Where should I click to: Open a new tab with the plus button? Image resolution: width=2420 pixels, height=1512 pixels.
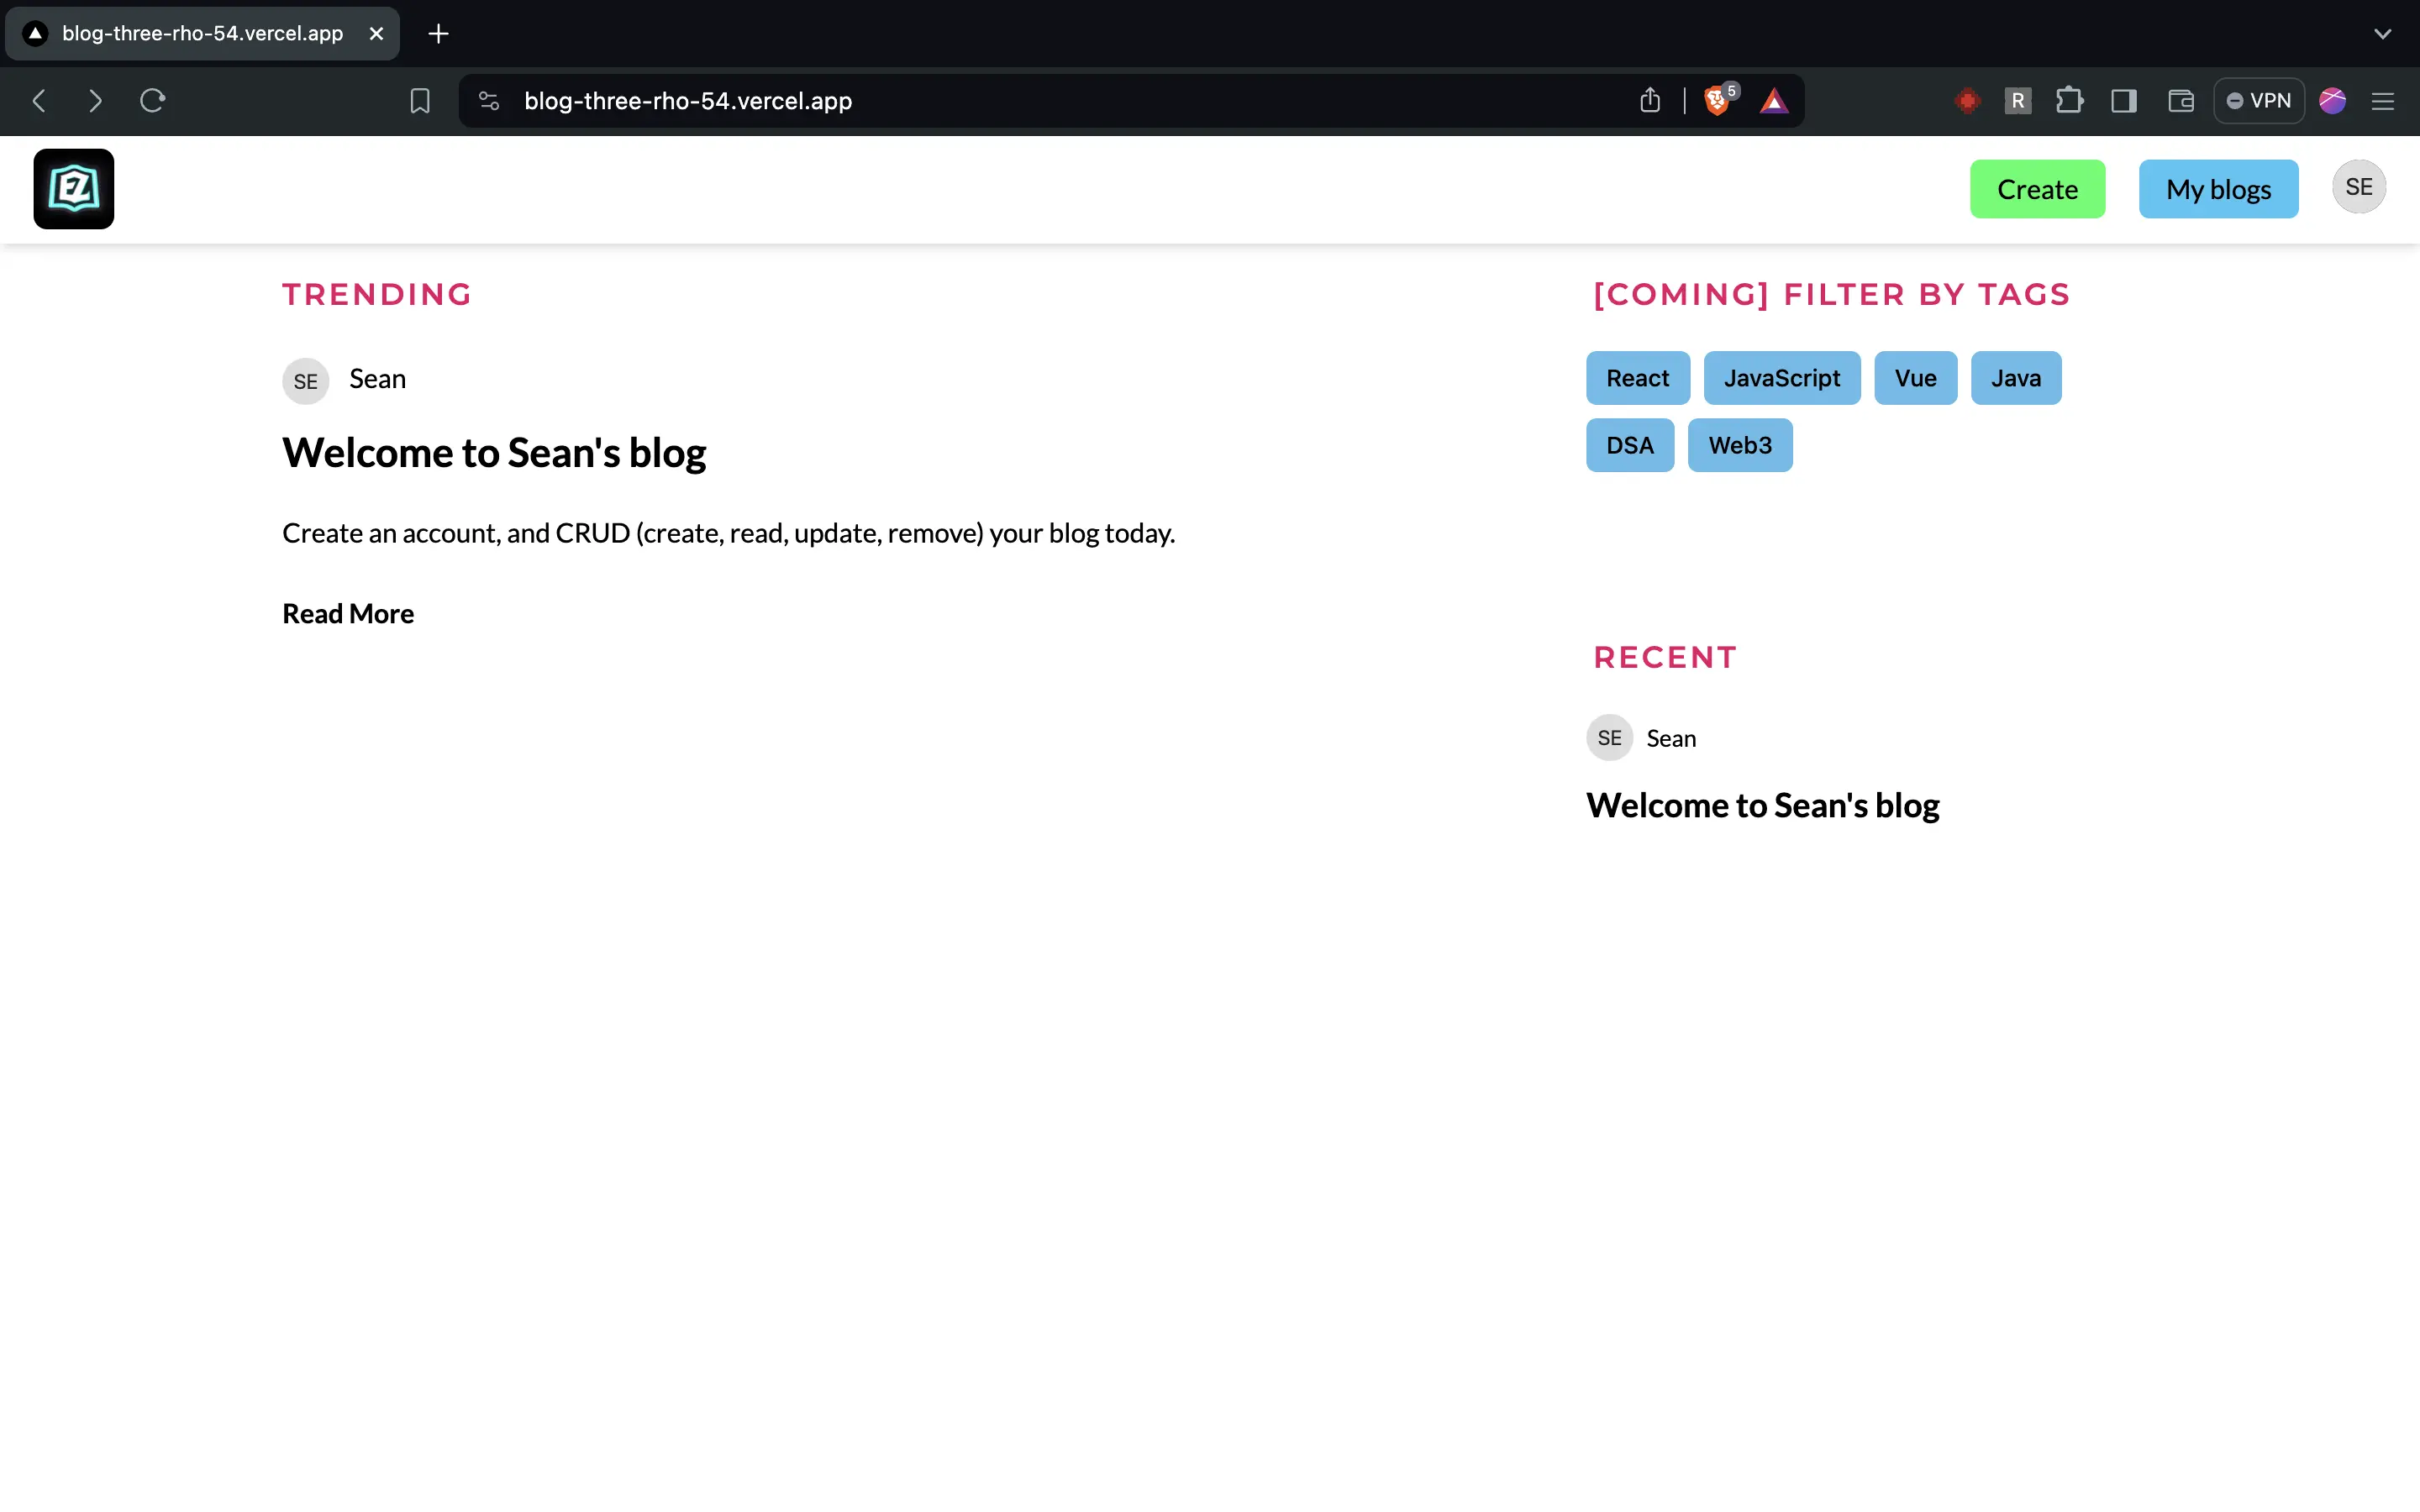tap(438, 34)
